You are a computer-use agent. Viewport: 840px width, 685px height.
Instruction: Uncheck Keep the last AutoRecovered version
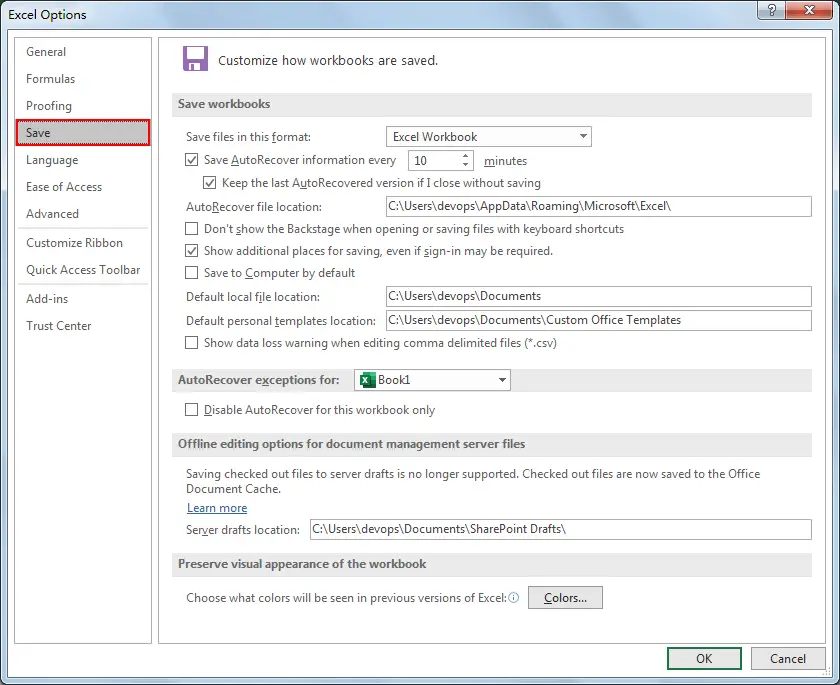(209, 183)
